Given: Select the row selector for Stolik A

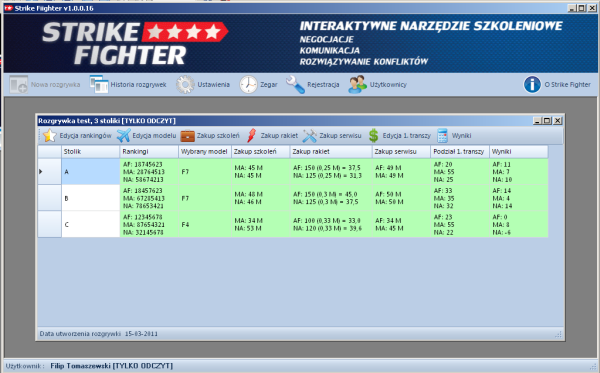Looking at the screenshot, I should tap(49, 171).
